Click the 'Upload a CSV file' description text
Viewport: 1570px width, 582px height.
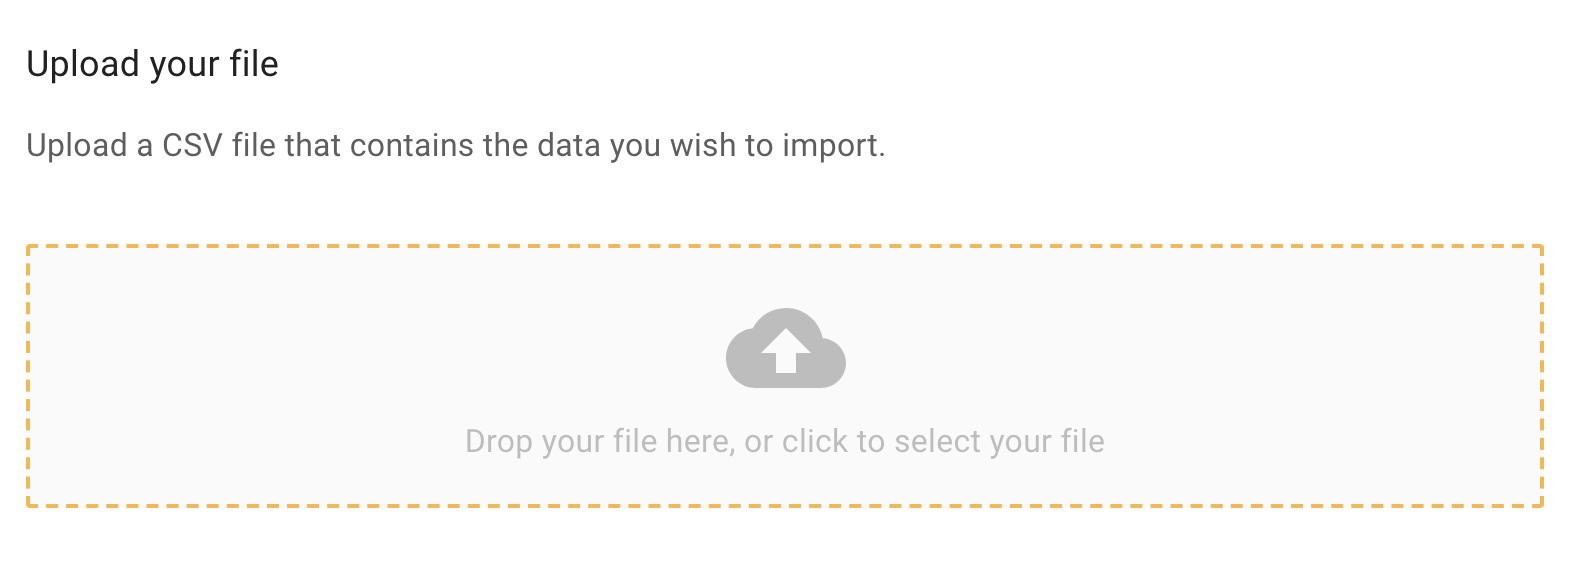click(455, 146)
